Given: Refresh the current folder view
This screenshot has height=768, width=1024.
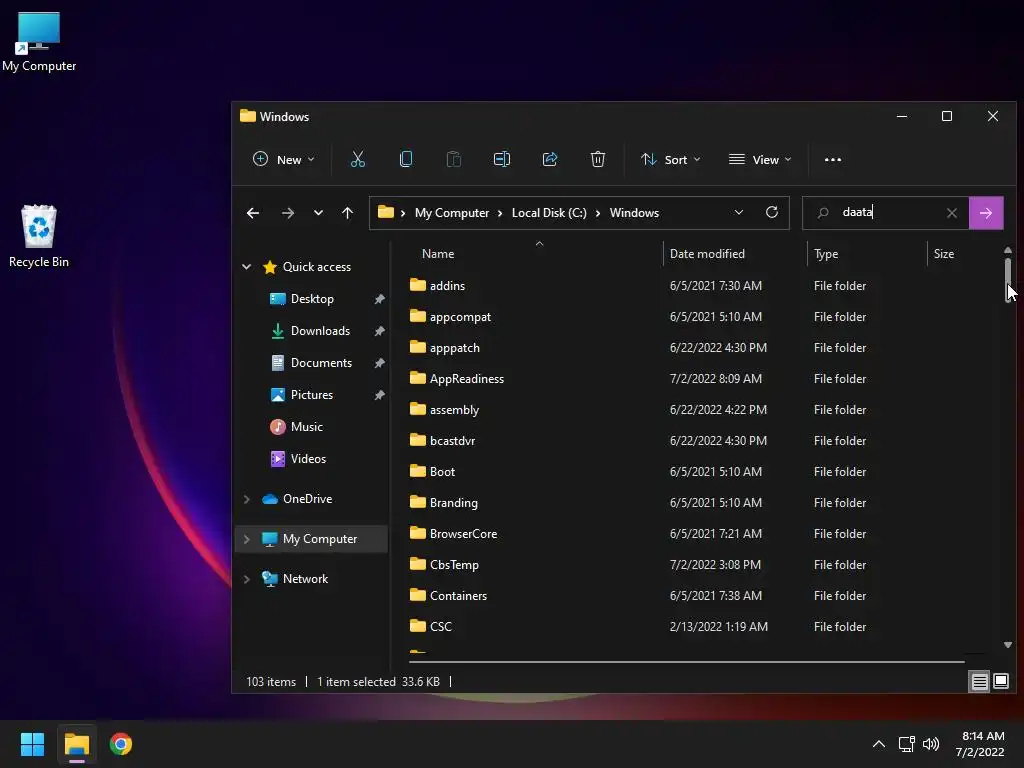Looking at the screenshot, I should 772,212.
